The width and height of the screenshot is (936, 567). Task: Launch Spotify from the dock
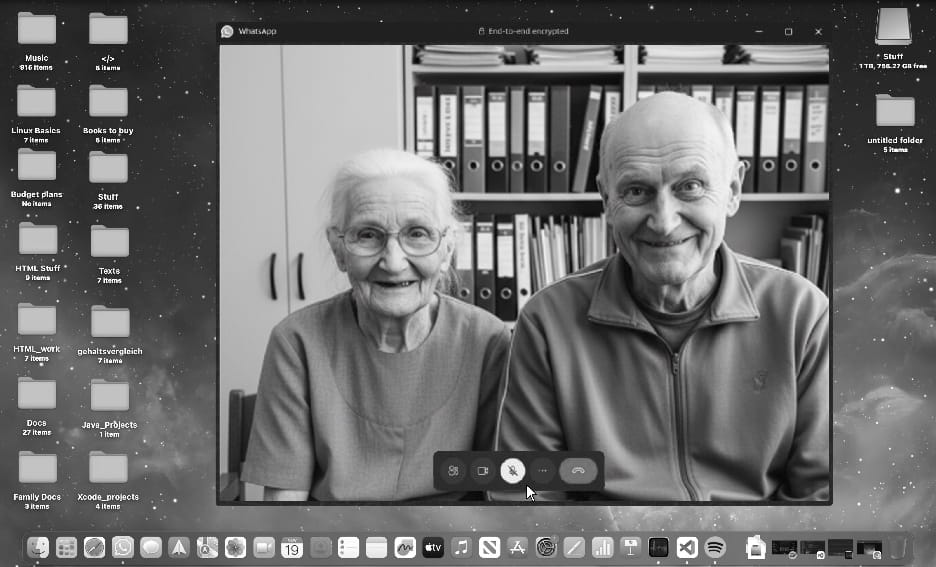(715, 547)
